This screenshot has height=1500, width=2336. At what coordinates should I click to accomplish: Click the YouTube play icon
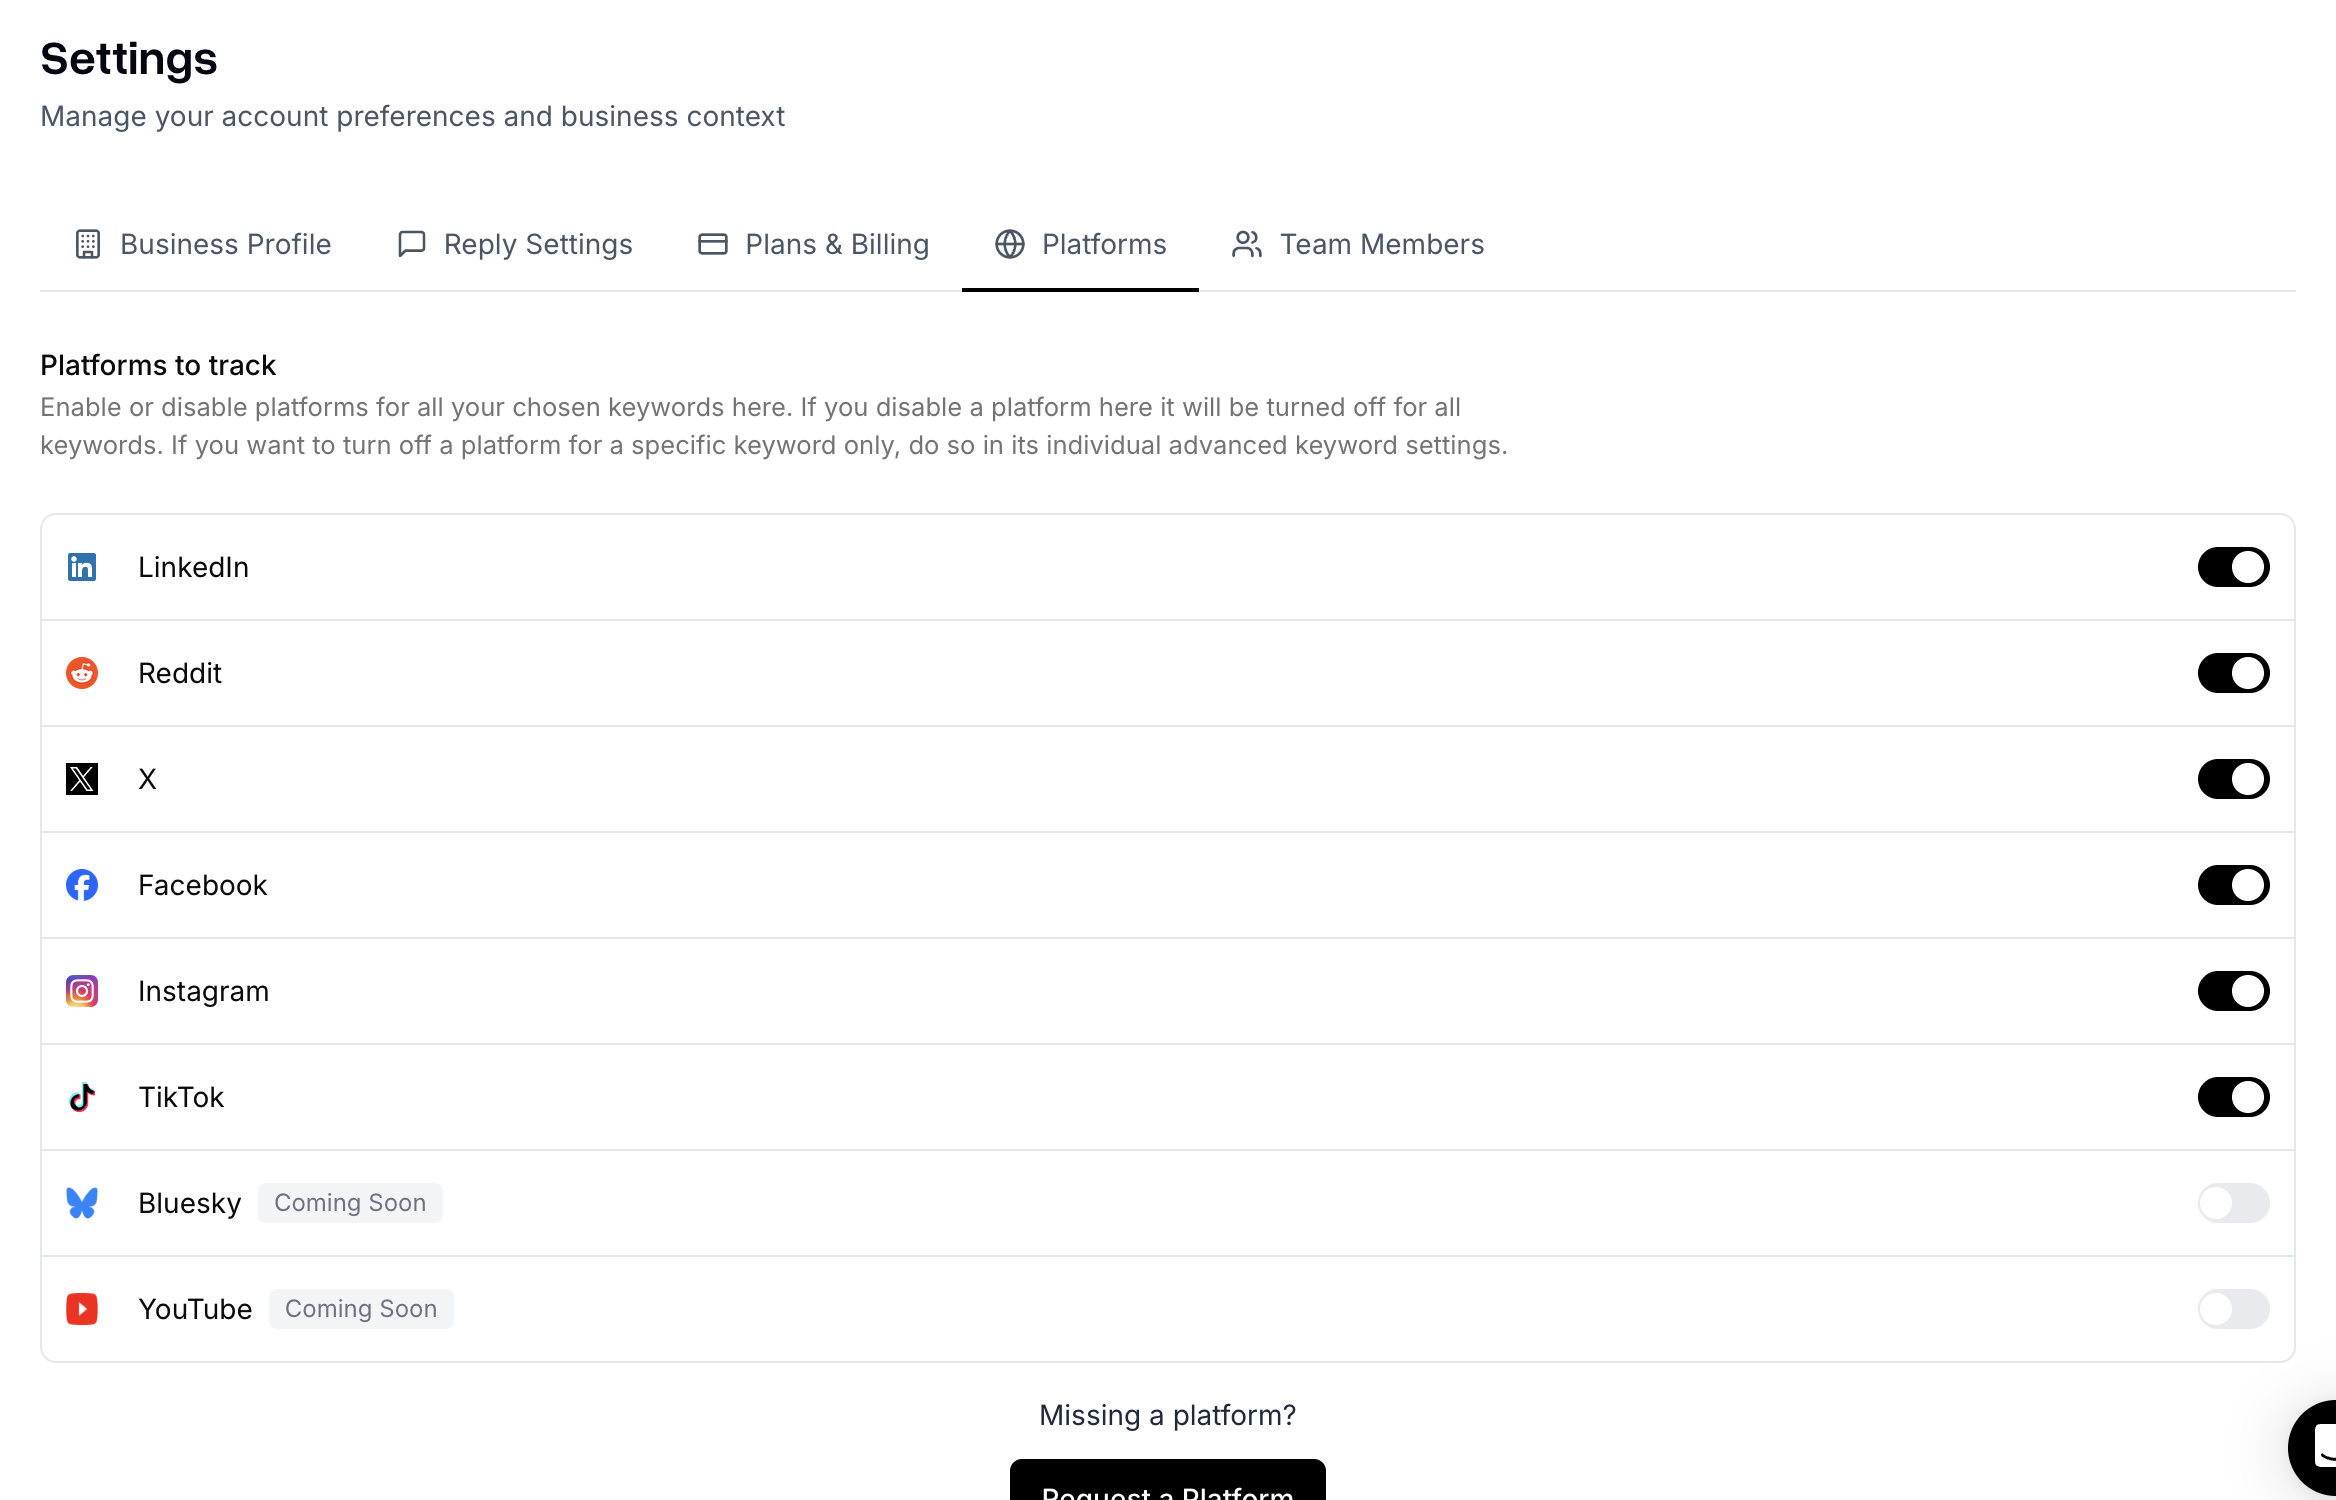pyautogui.click(x=82, y=1309)
